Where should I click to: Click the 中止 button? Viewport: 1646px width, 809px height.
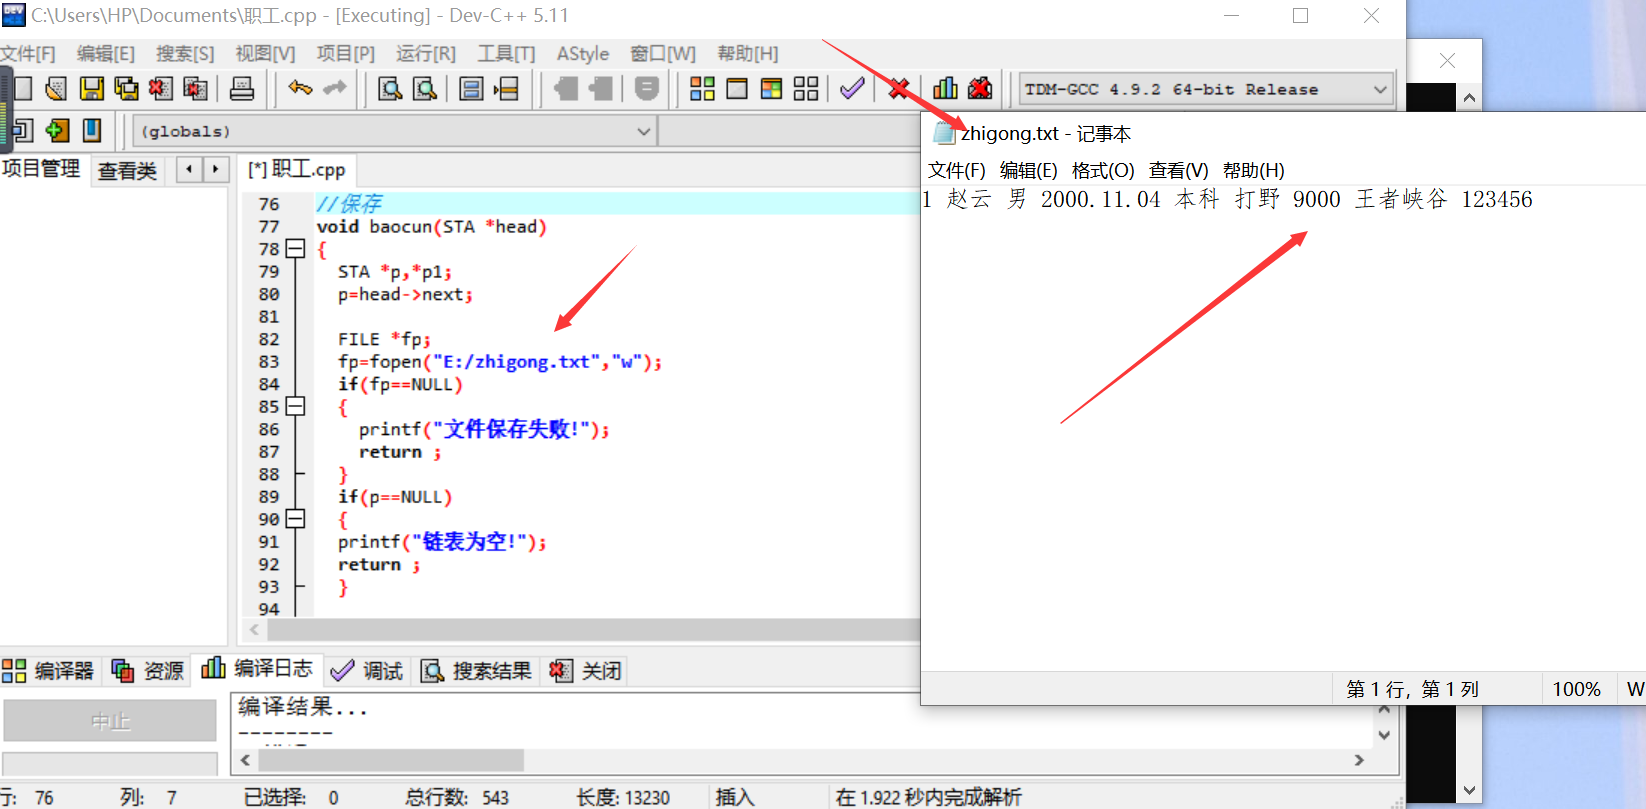tap(110, 721)
